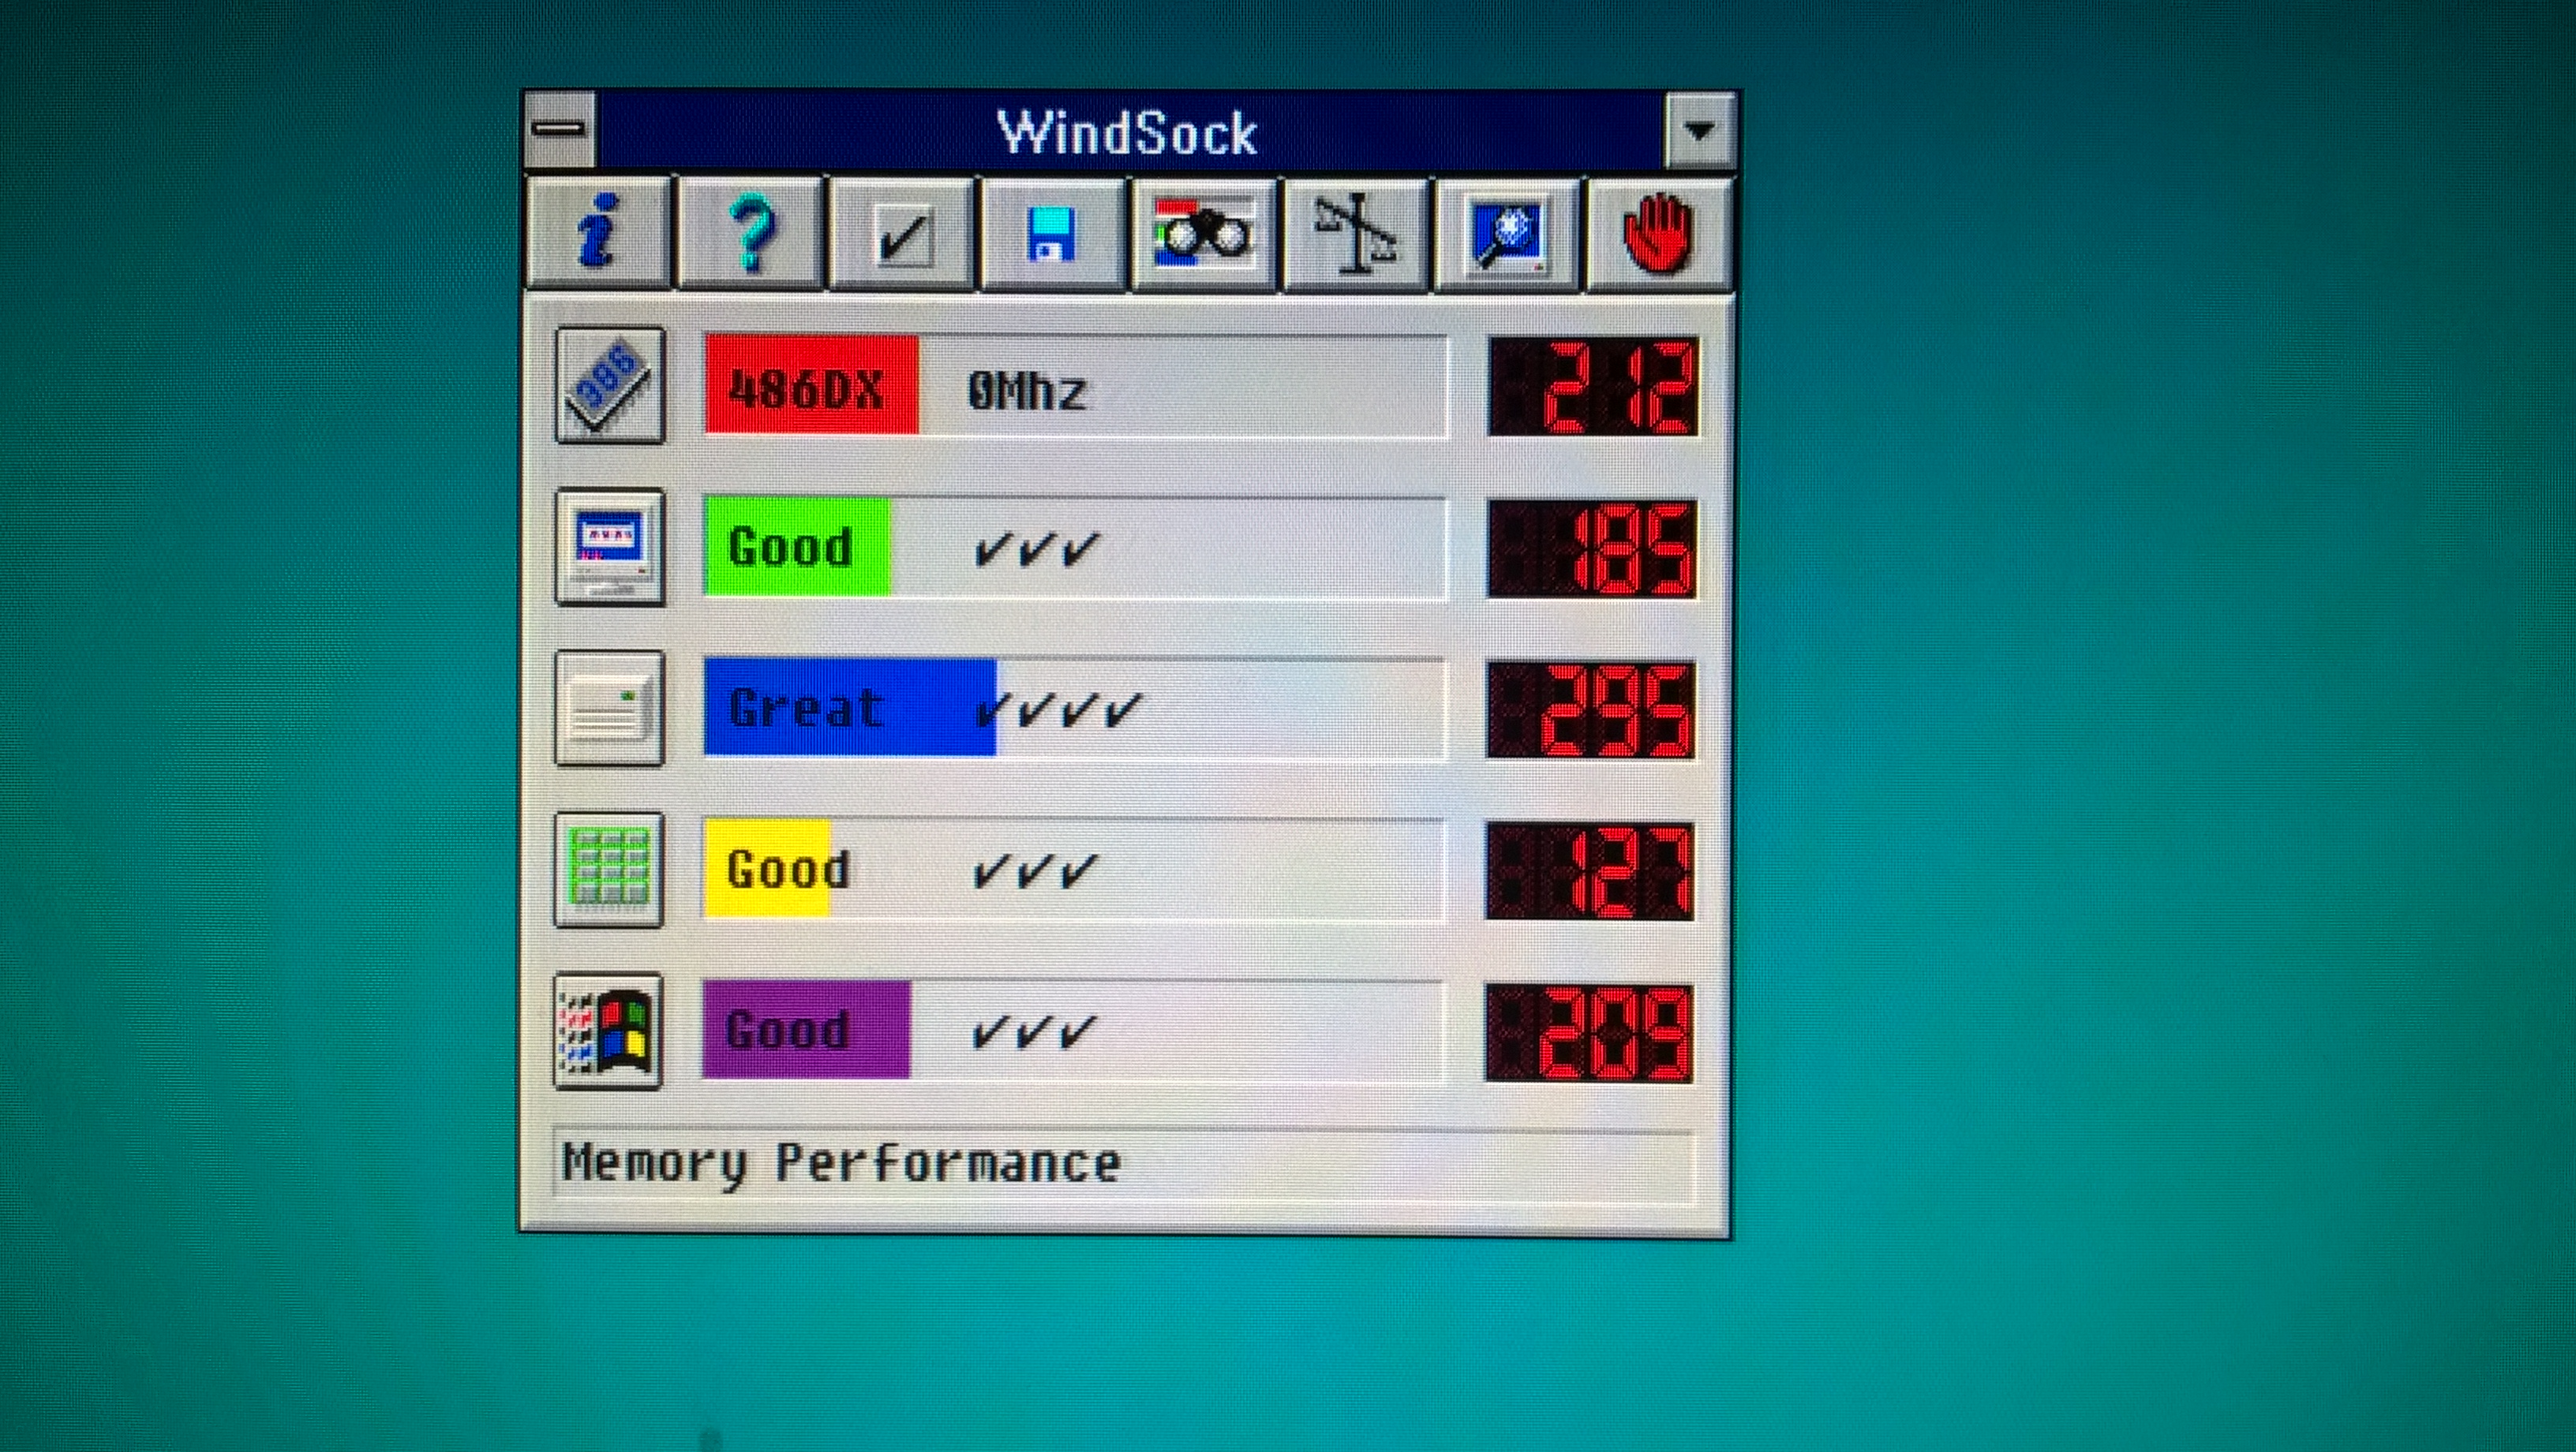
Task: Click the red 486DX performance bar
Action: (811, 386)
